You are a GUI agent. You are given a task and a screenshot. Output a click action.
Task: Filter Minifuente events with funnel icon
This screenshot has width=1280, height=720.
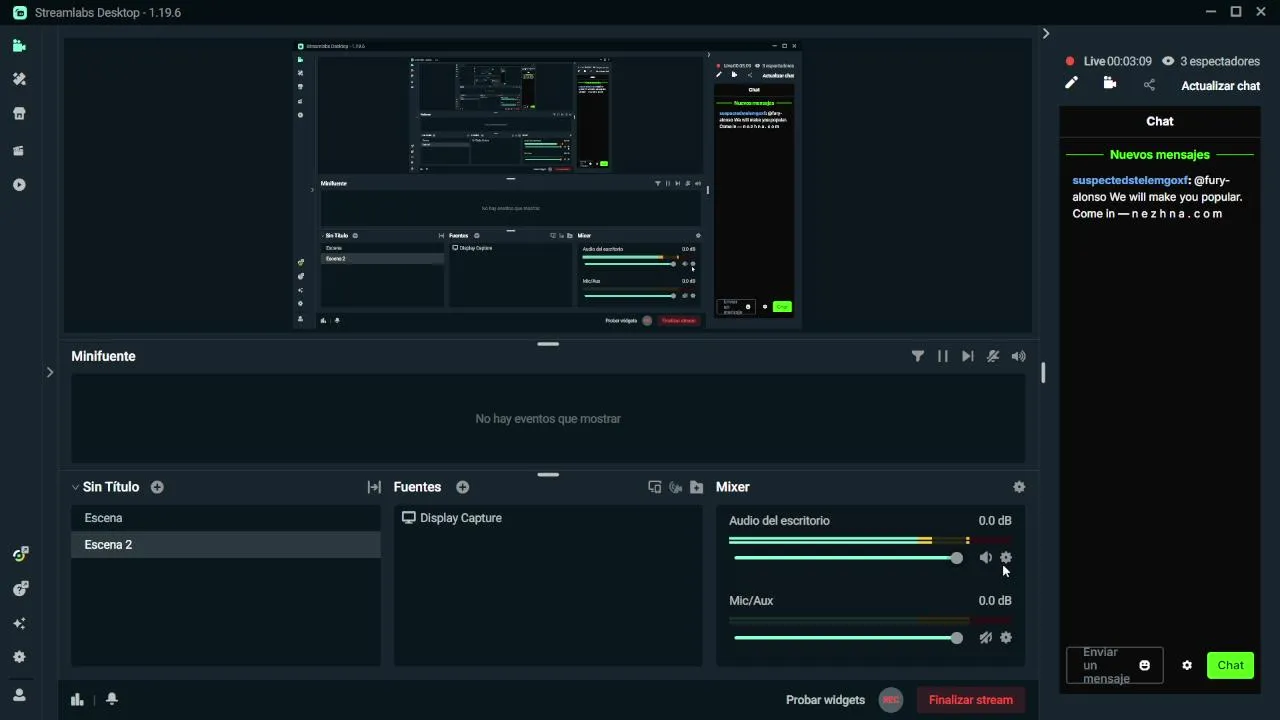[x=918, y=356]
